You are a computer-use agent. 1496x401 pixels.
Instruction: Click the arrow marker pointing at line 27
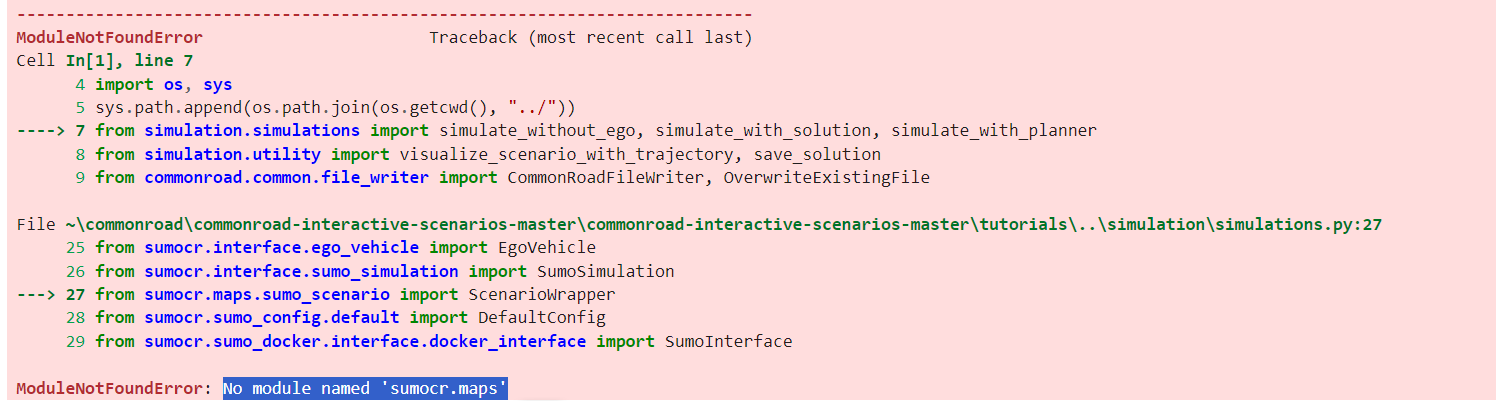coord(41,295)
